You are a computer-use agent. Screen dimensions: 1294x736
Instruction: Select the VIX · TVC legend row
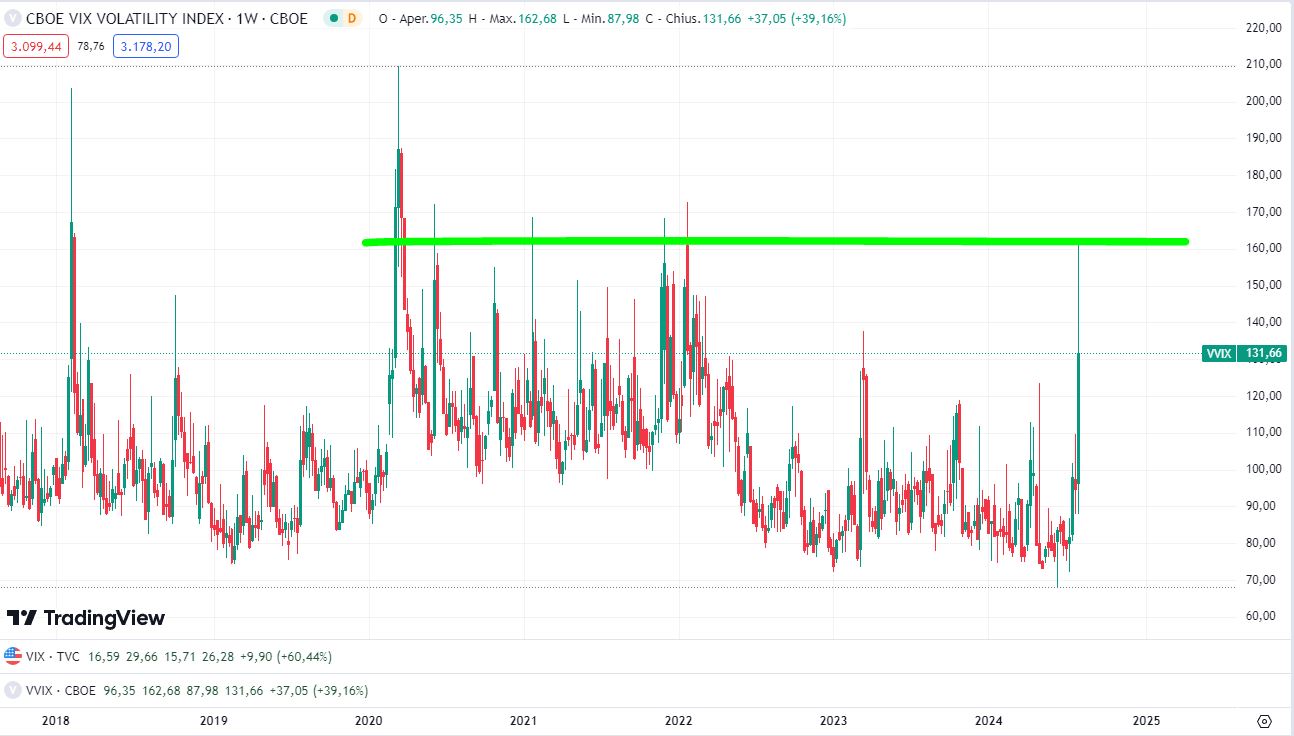tap(168, 656)
